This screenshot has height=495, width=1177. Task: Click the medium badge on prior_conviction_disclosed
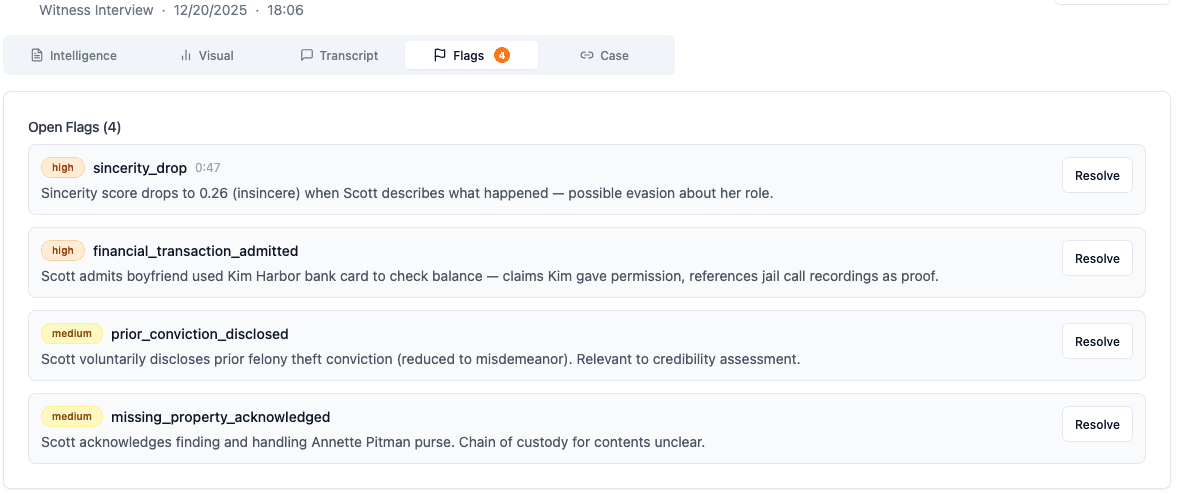point(72,334)
